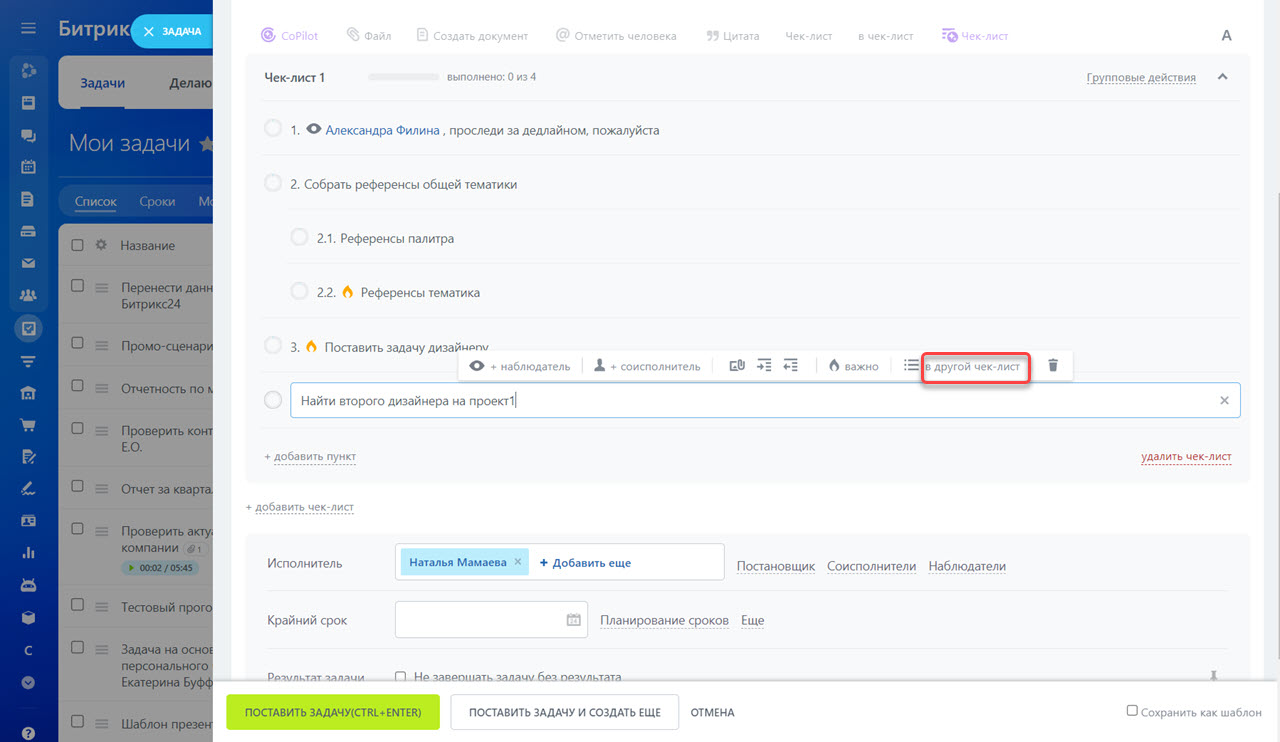Tick the circle beside the new item field

273,400
